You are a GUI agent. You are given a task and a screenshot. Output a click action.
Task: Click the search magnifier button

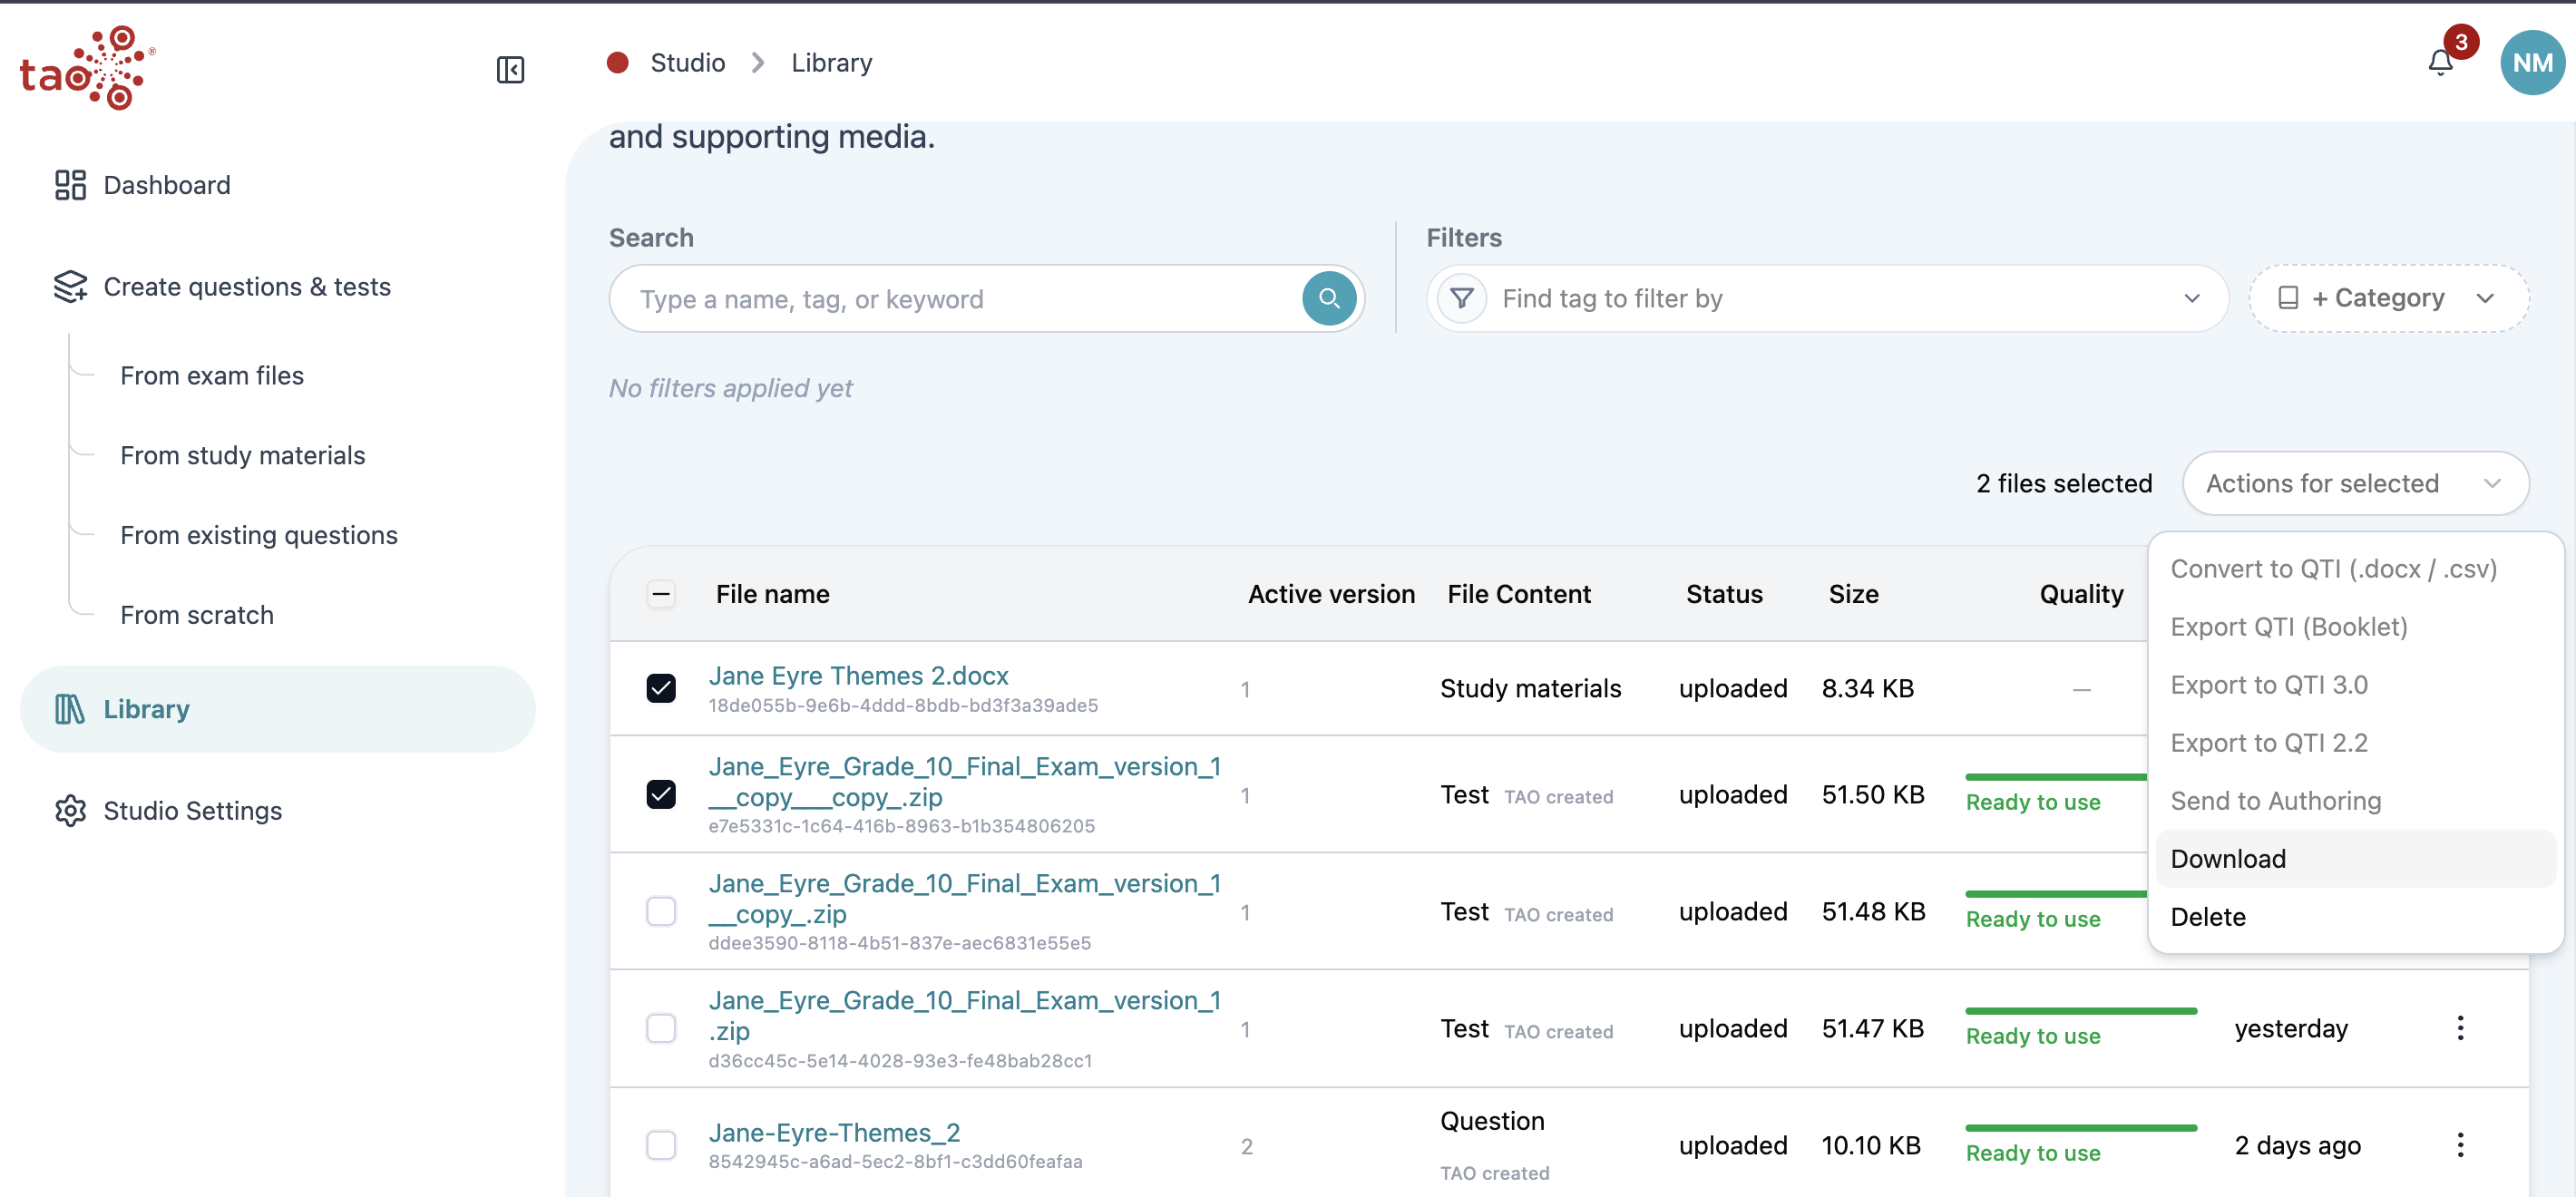tap(1328, 298)
